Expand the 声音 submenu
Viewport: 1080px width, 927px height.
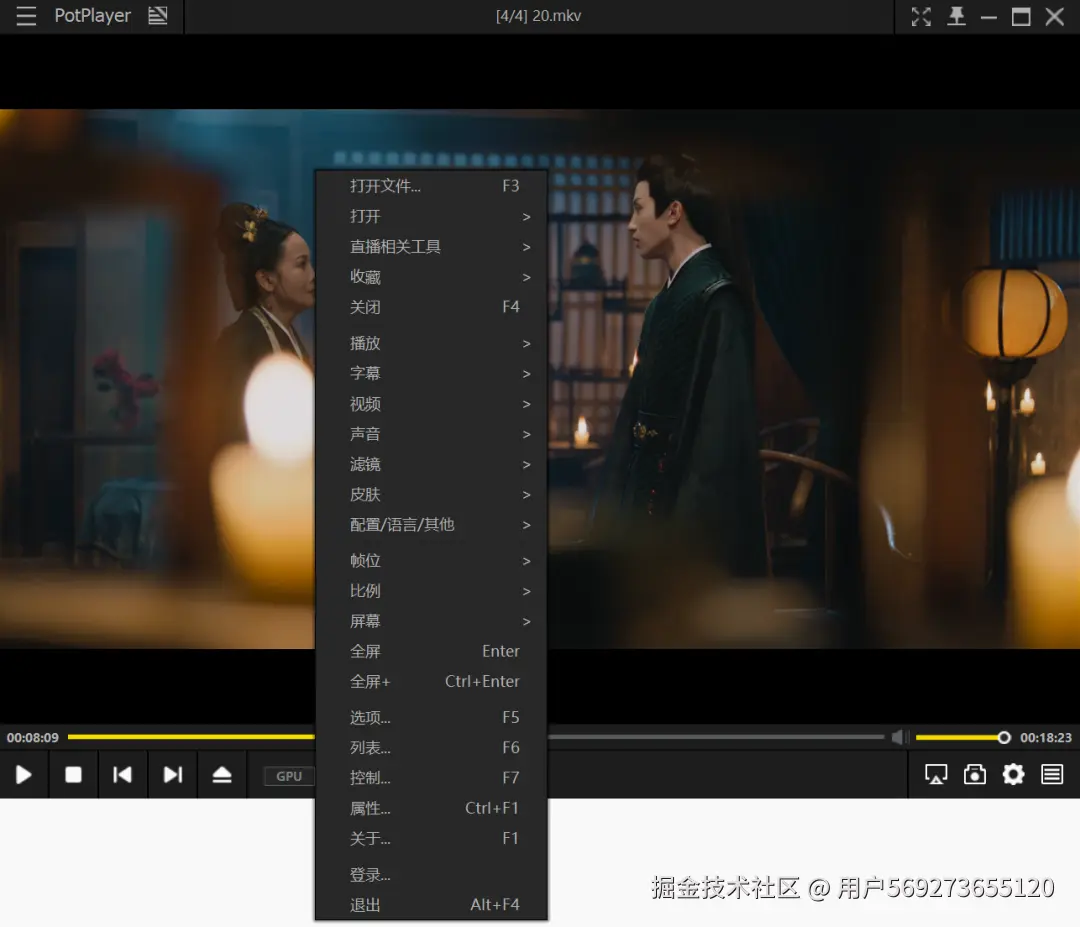[x=432, y=434]
